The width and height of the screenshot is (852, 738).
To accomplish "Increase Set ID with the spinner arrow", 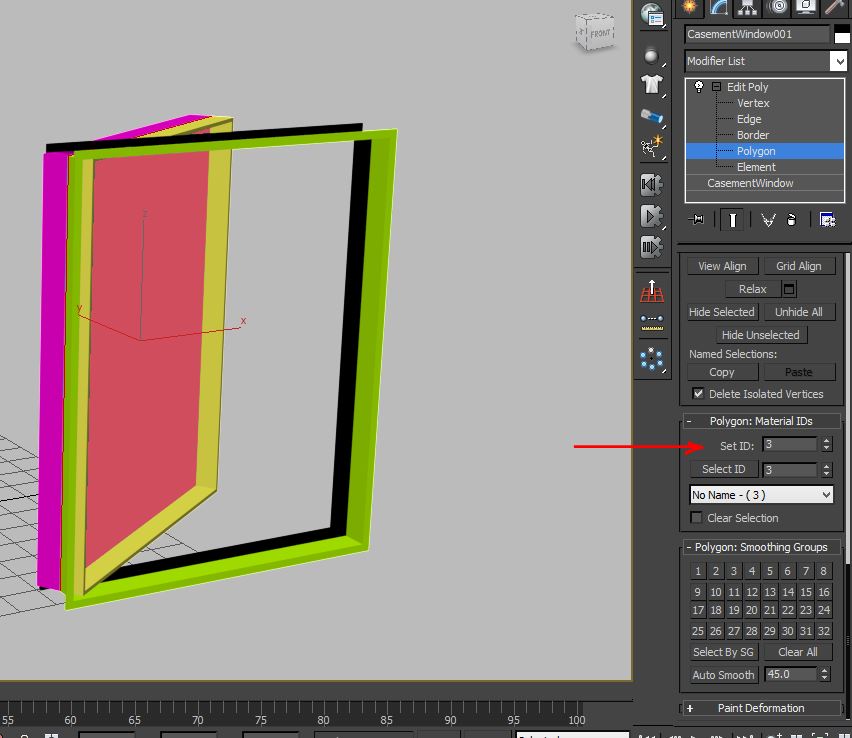I will pos(827,440).
